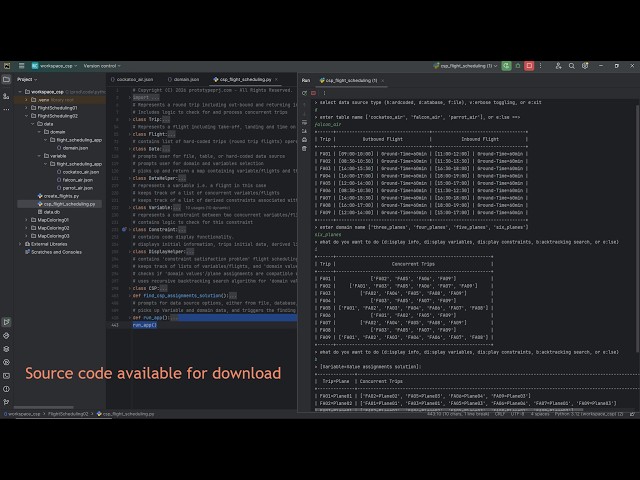The height and width of the screenshot is (480, 640).
Task: Open the Project tool window icon
Action: [6, 80]
